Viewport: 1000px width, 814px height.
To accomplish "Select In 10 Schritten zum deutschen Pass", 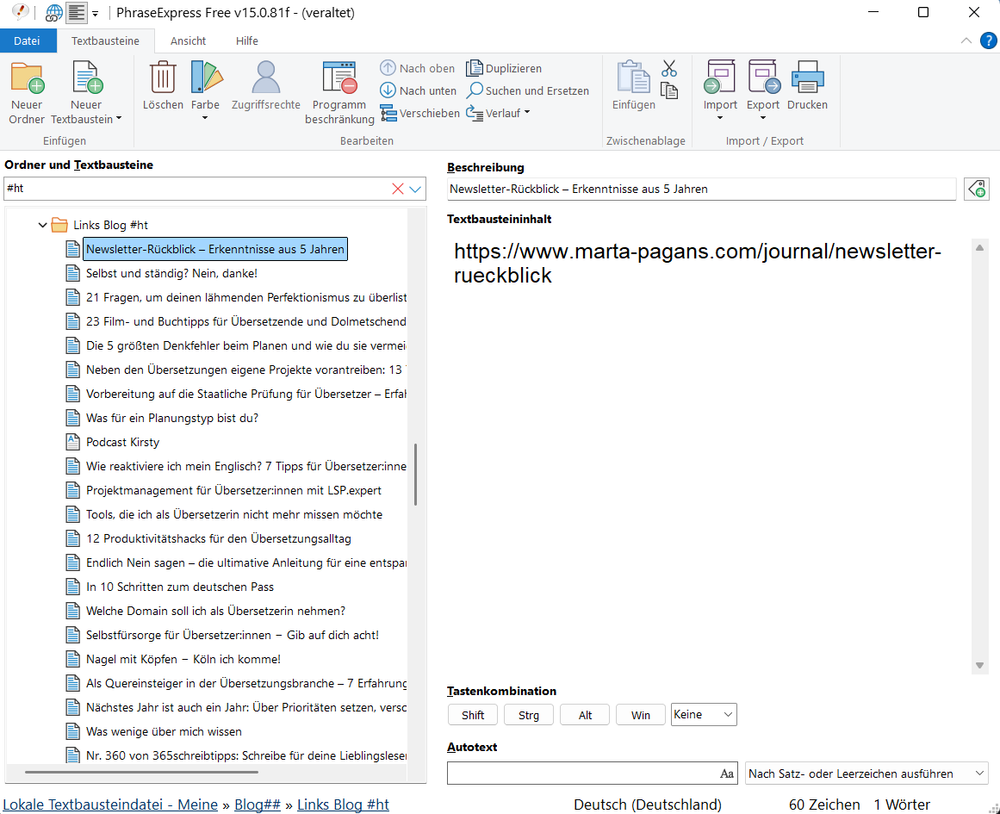I will pos(180,587).
